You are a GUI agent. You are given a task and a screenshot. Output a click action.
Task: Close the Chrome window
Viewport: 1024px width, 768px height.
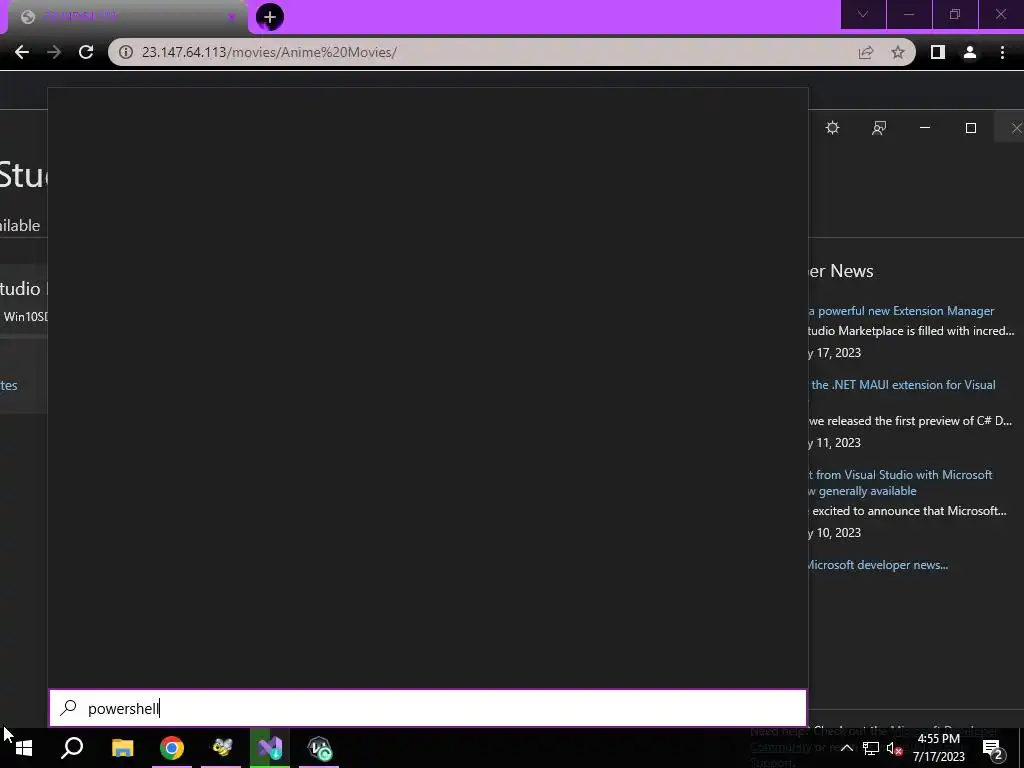(x=1000, y=14)
